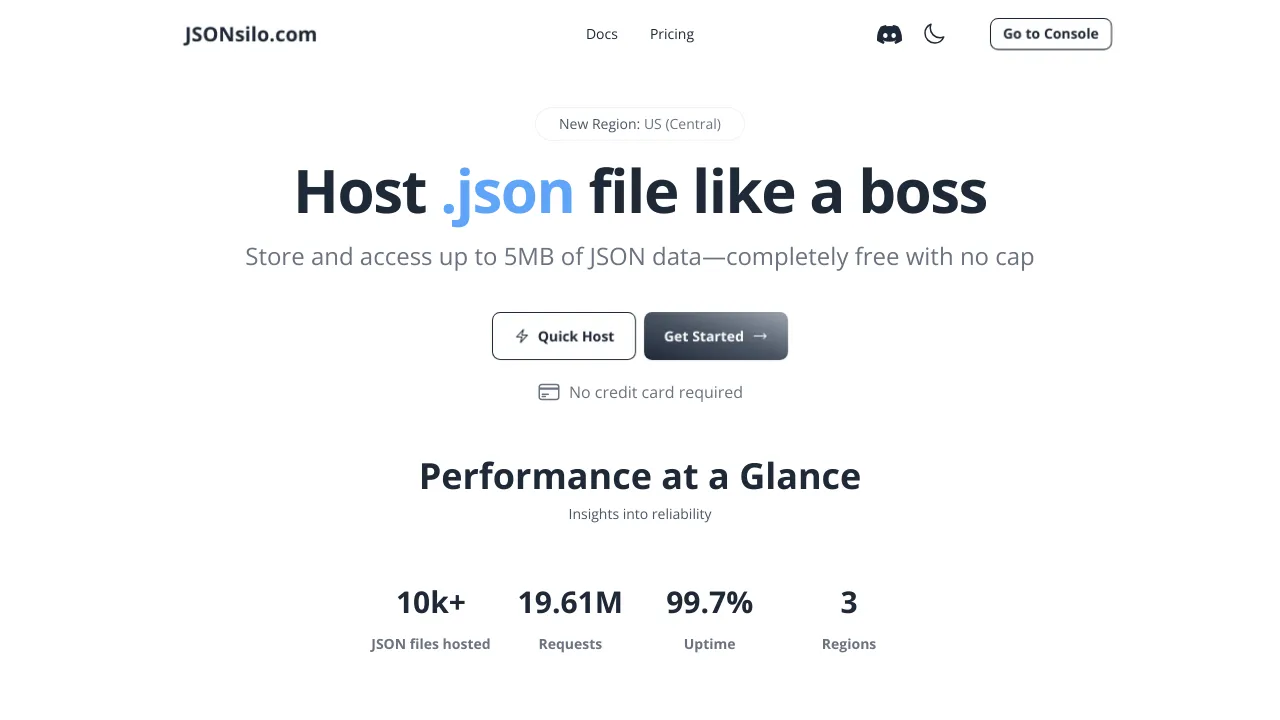Viewport: 1280px width, 720px height.
Task: Click the 'Performance at a Glance' heading
Action: coord(640,476)
